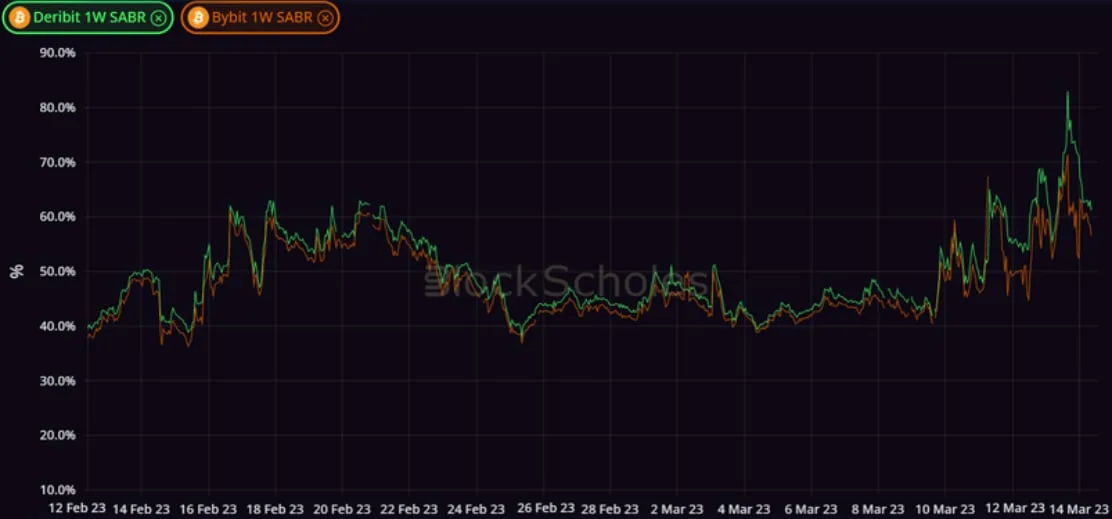The height and width of the screenshot is (519, 1112).
Task: Click the % y-axis title
Action: pyautogui.click(x=17, y=271)
